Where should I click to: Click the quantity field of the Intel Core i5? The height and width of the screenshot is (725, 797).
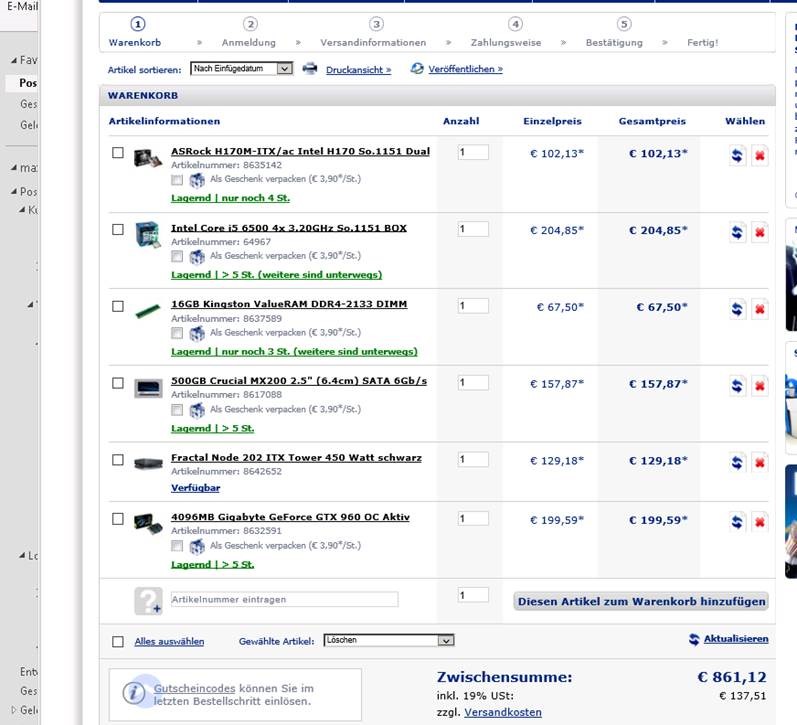pos(473,229)
